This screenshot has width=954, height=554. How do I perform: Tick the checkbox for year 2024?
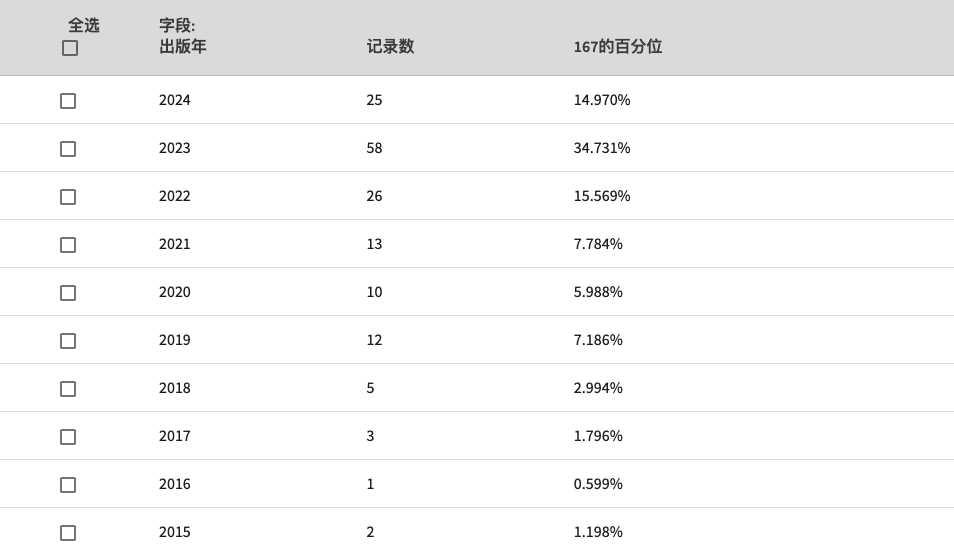coord(68,101)
